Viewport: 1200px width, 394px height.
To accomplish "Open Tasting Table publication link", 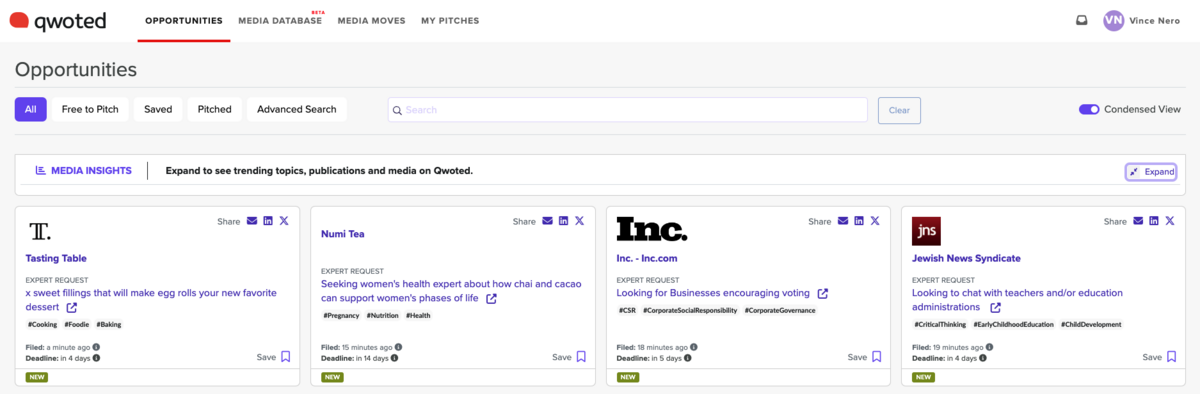I will click(x=56, y=258).
